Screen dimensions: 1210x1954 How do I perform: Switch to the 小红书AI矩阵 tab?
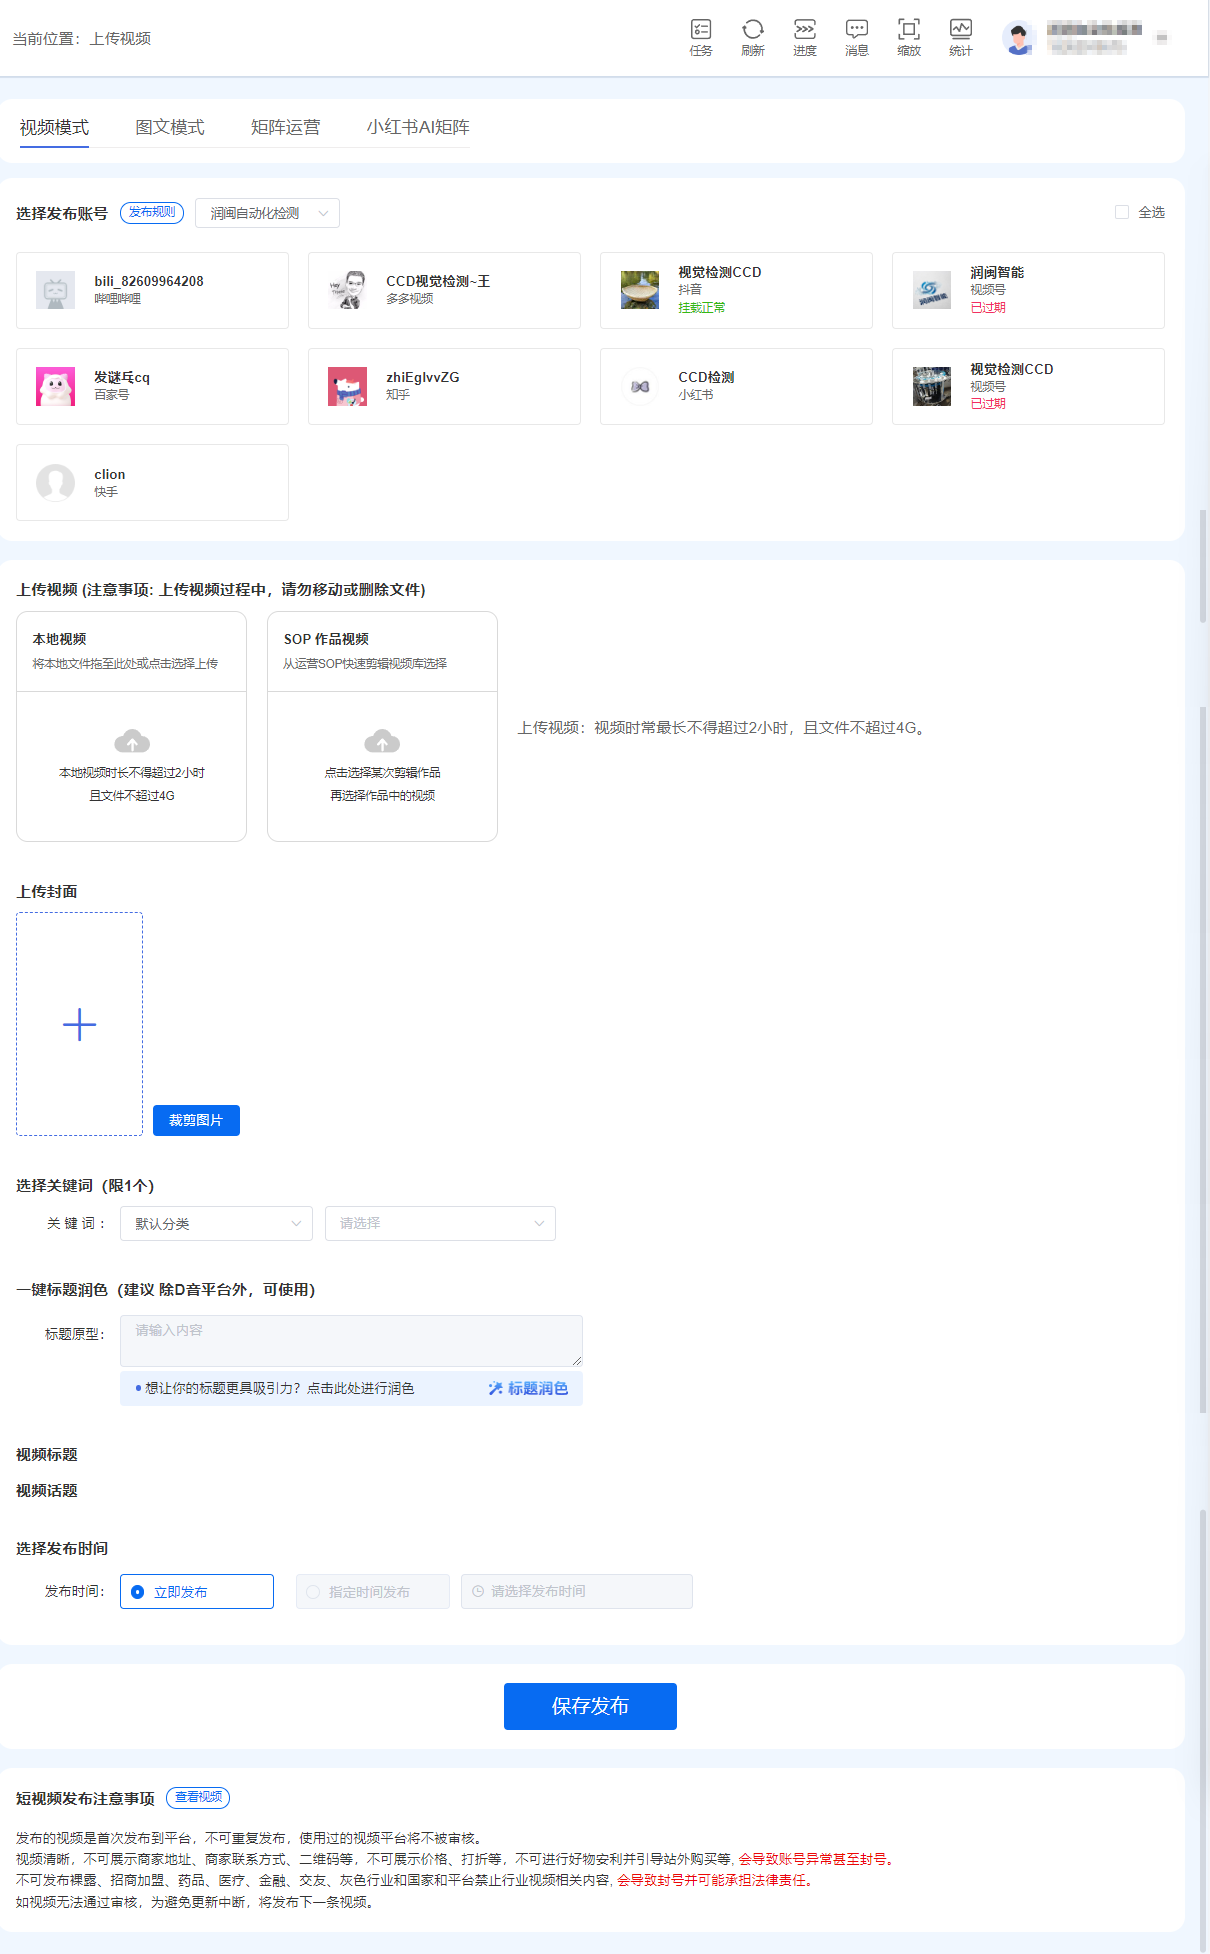(418, 127)
